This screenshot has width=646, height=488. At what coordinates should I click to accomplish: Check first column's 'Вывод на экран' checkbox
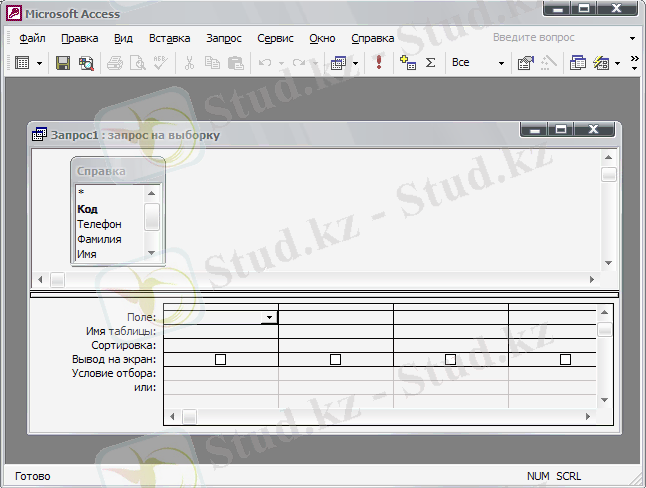coord(220,359)
